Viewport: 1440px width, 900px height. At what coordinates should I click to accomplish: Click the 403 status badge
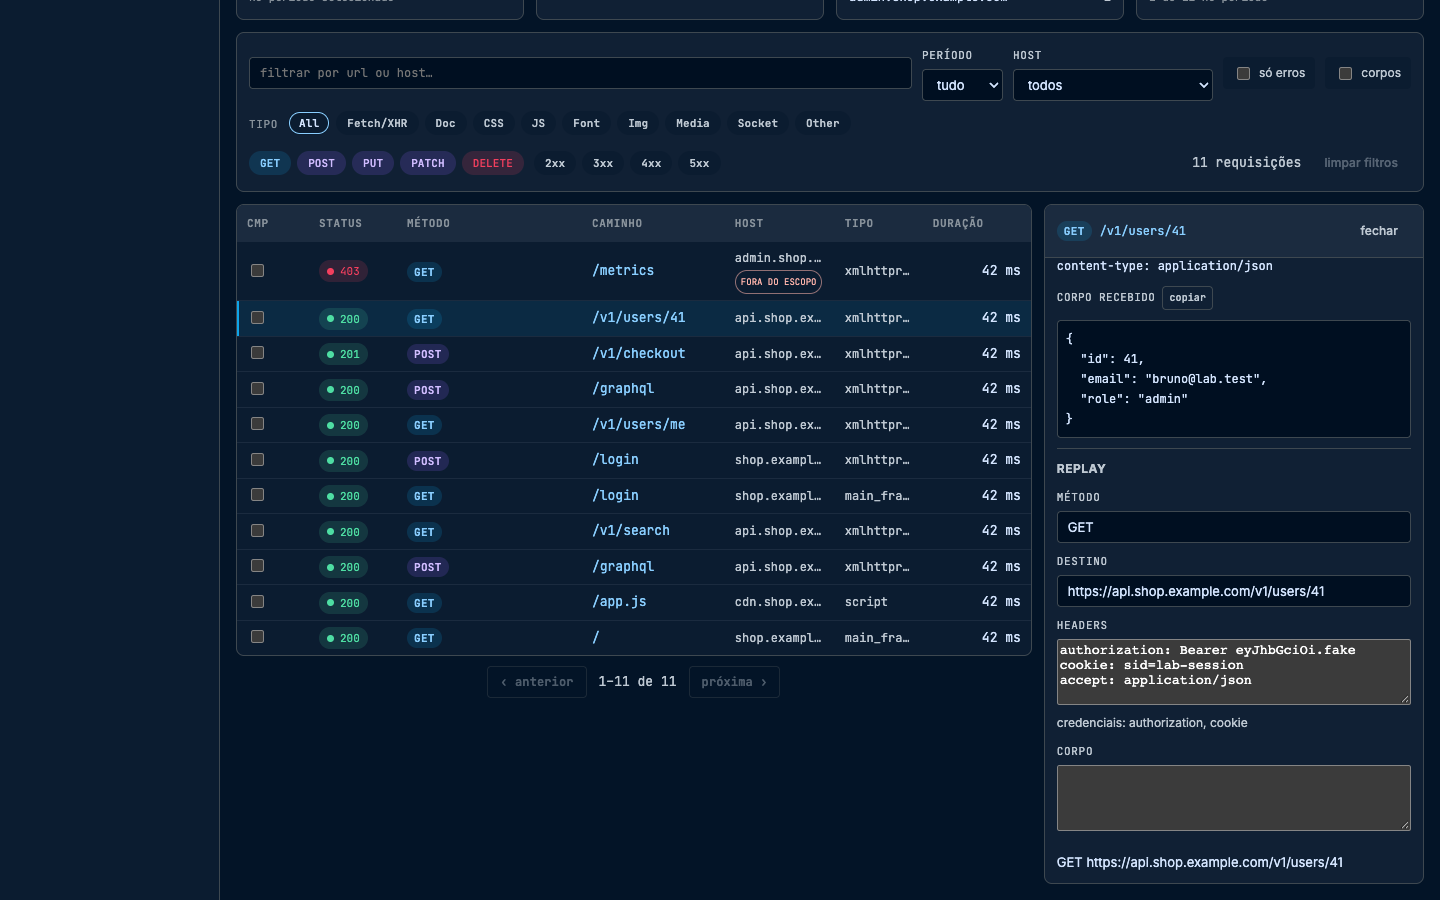[x=343, y=271]
